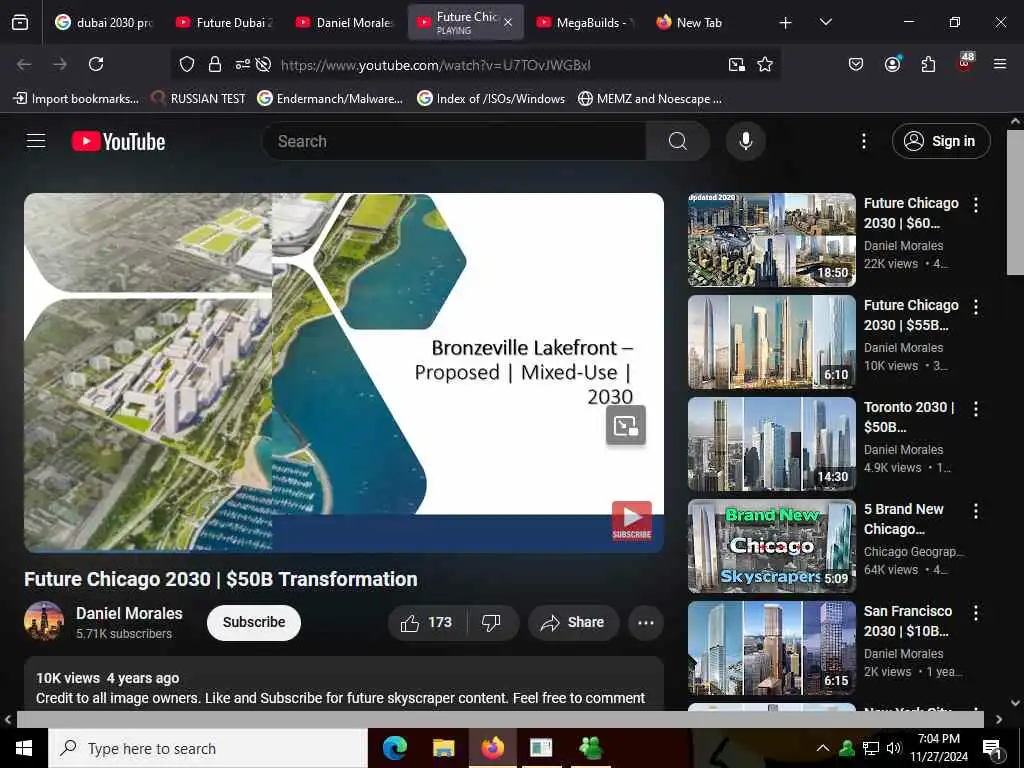Click the Sign in button

pyautogui.click(x=941, y=141)
